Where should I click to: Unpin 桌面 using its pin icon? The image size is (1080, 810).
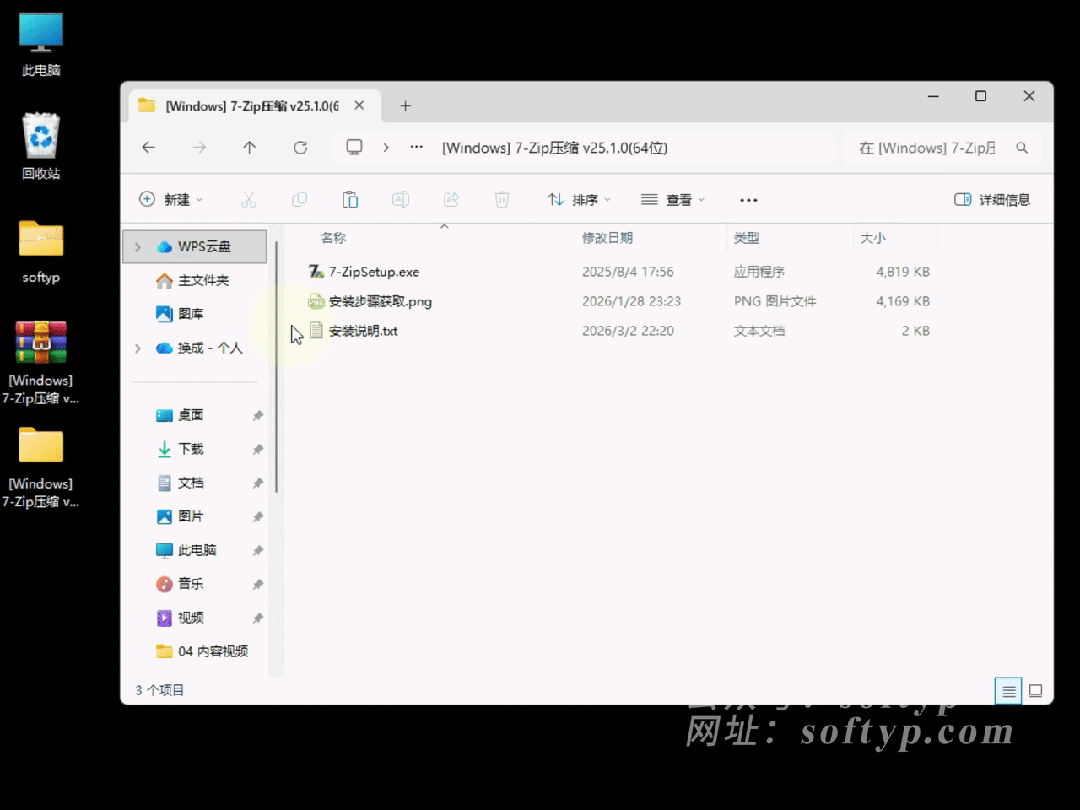coord(258,415)
